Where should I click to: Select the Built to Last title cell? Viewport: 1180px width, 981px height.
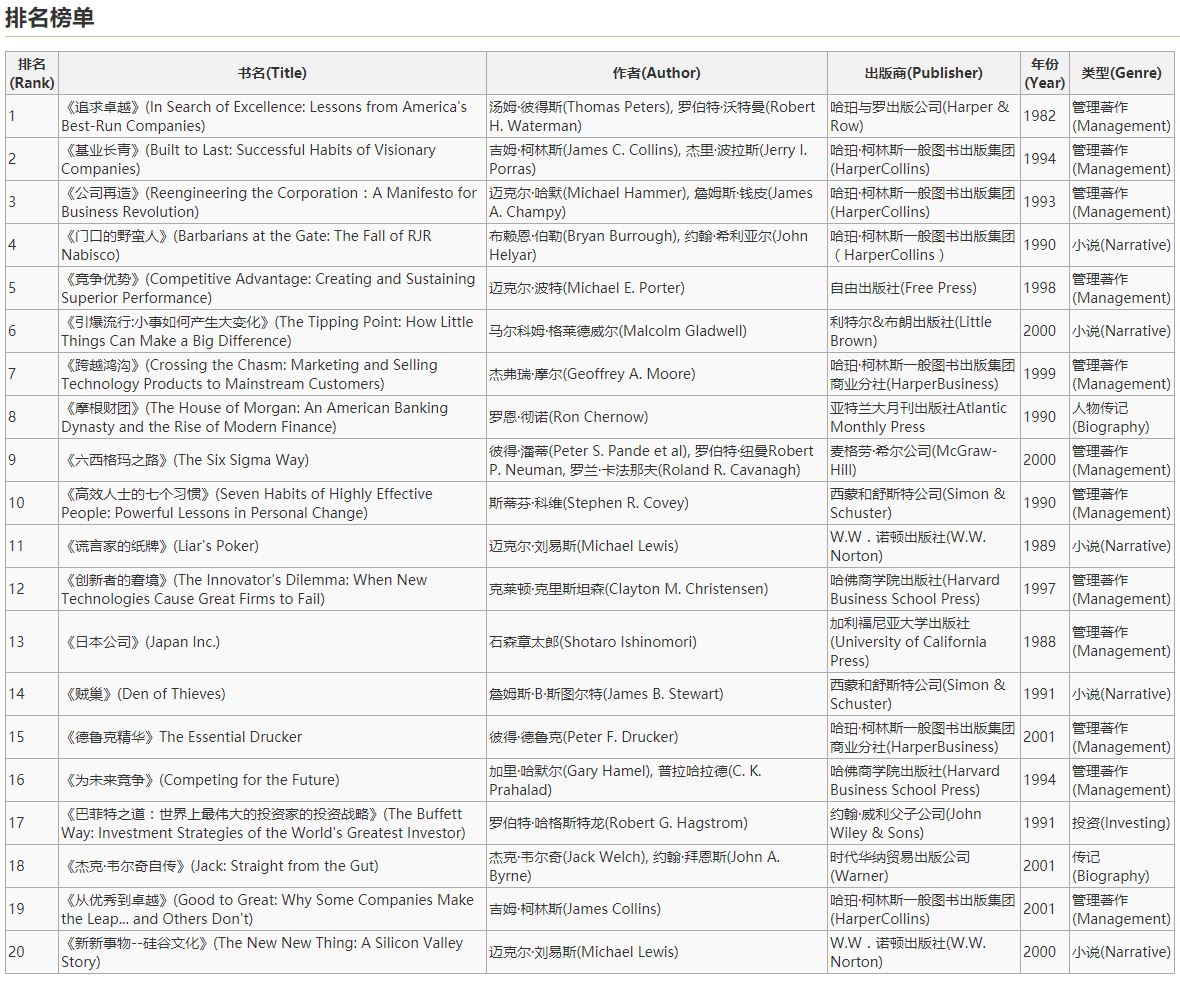point(272,159)
